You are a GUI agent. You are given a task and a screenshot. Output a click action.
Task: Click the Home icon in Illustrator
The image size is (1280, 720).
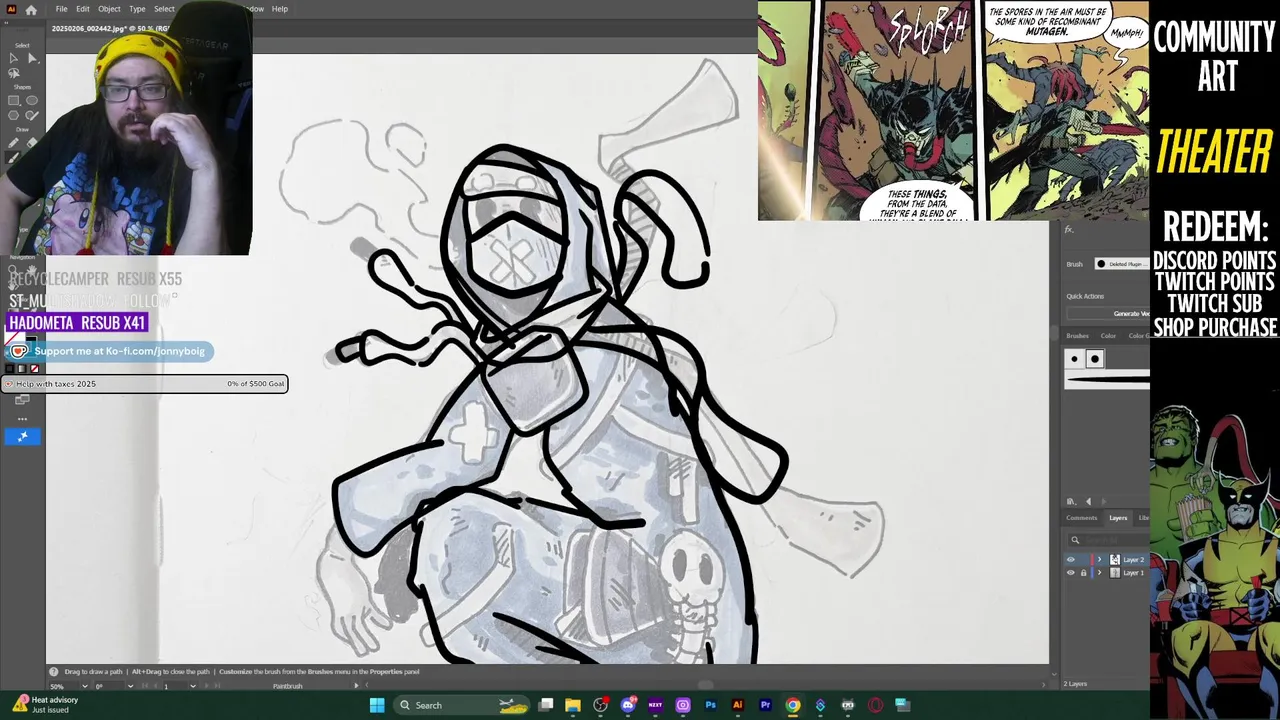[x=31, y=9]
